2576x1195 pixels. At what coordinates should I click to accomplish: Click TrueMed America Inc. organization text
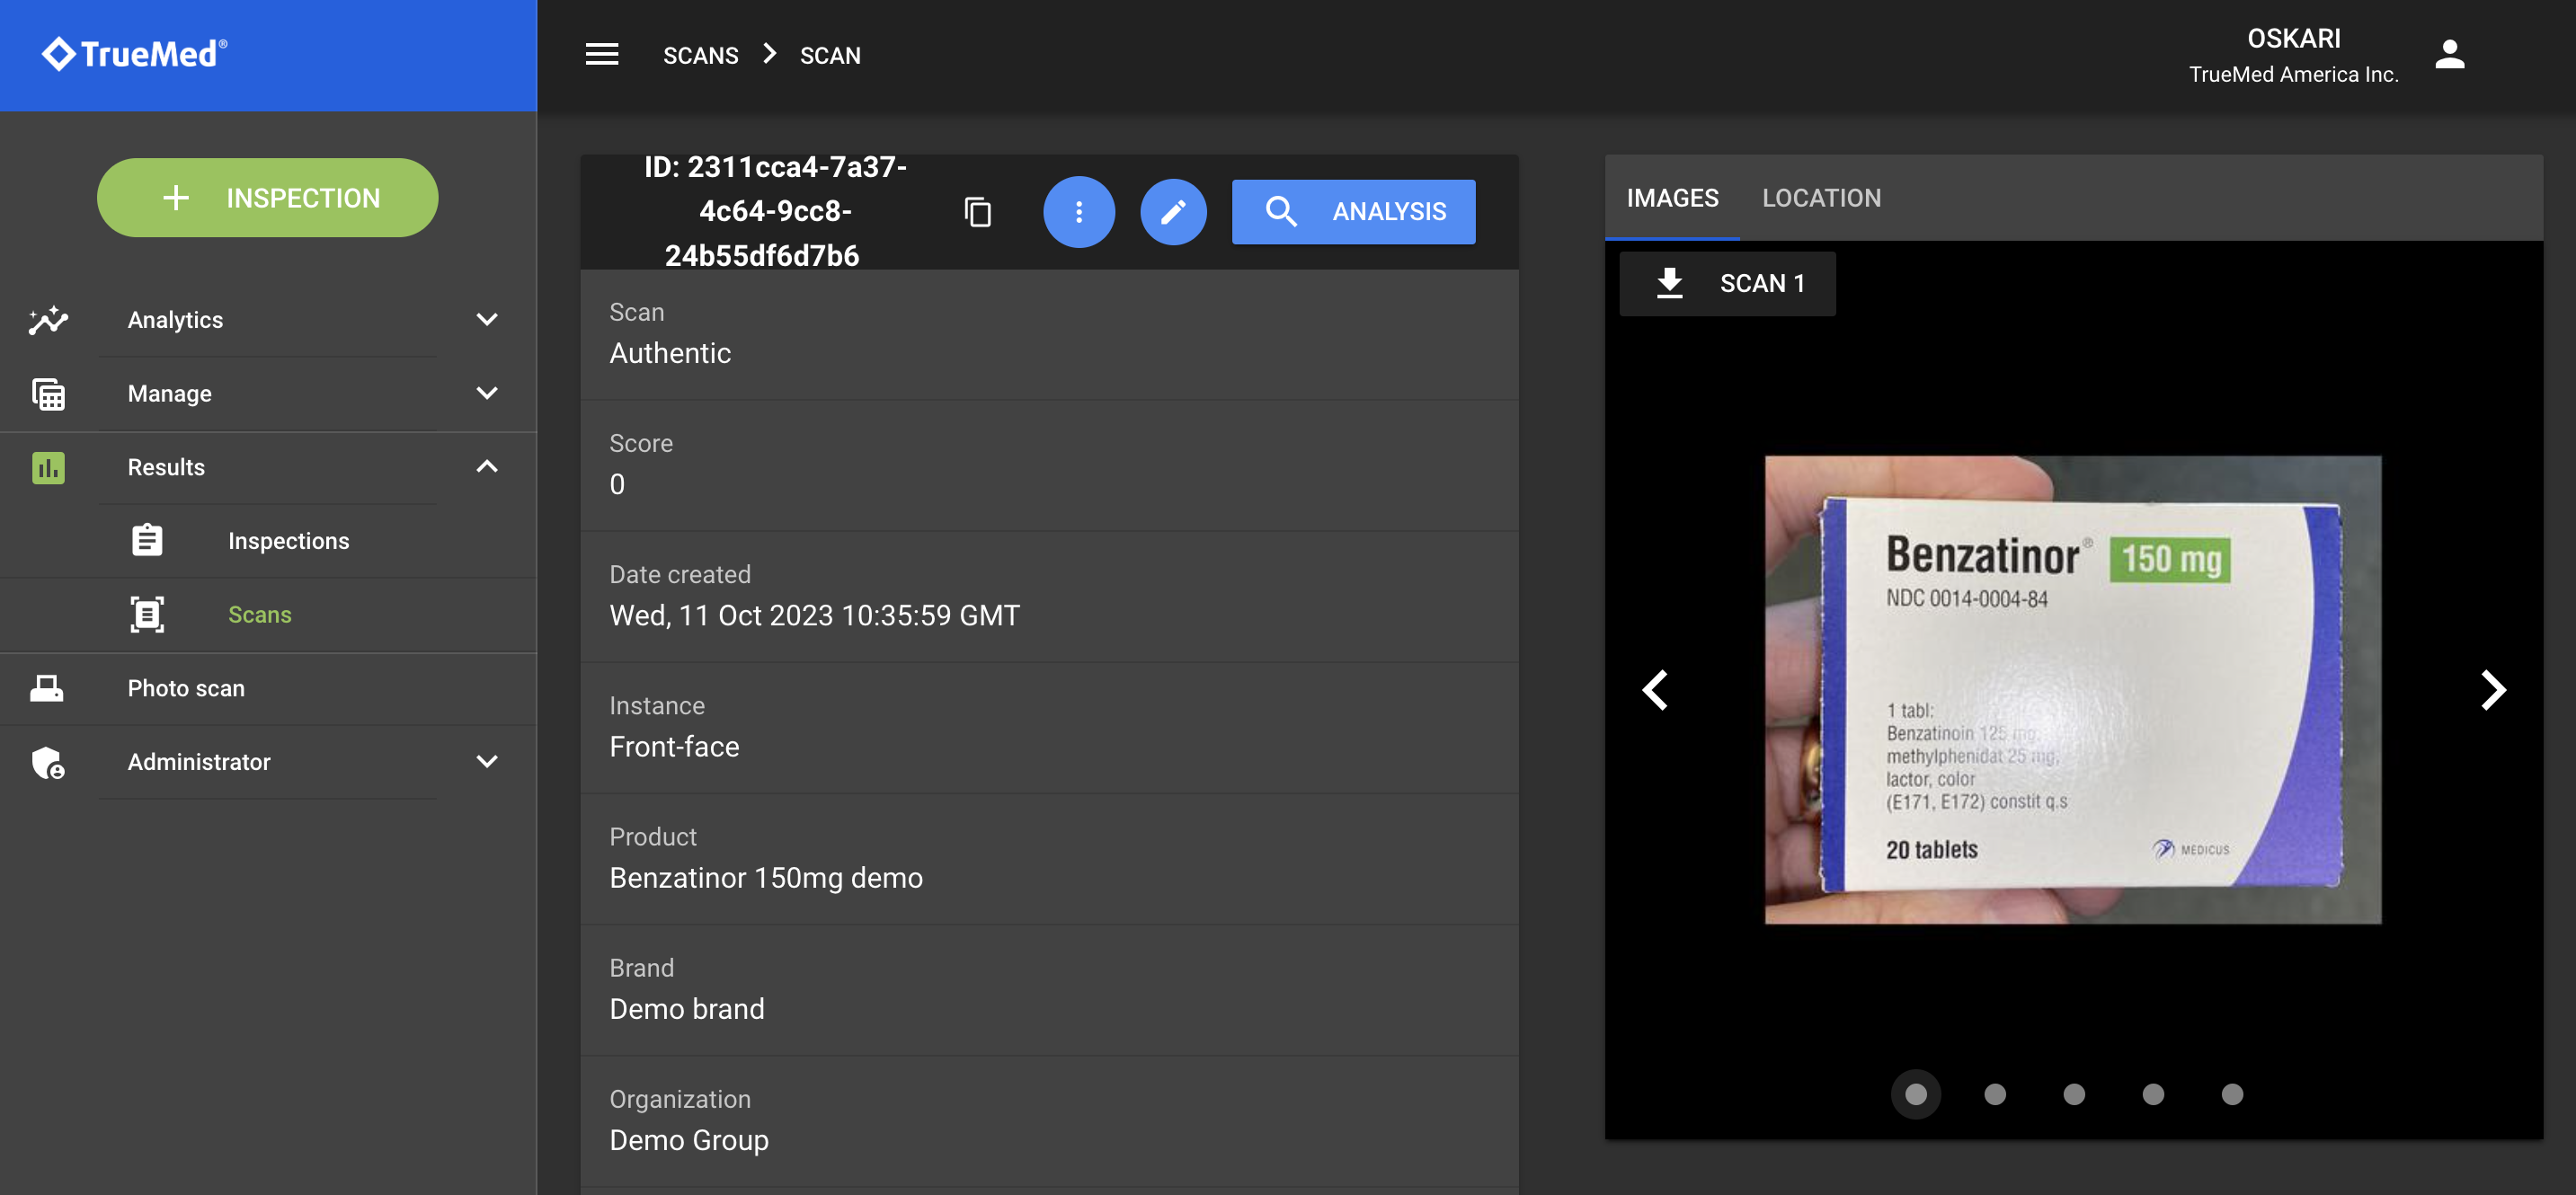tap(2293, 75)
